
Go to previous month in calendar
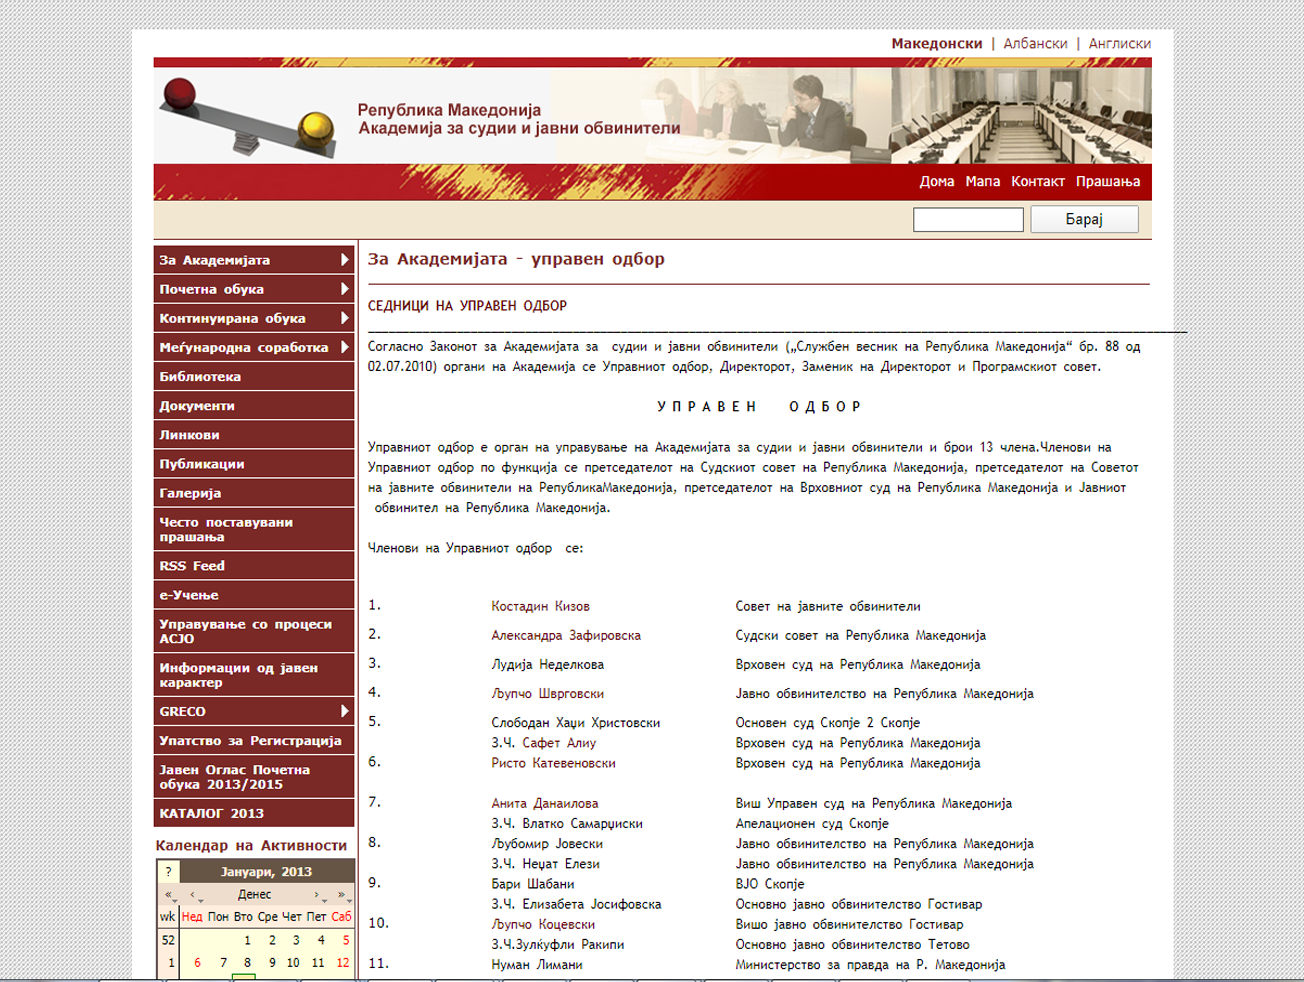[x=193, y=895]
